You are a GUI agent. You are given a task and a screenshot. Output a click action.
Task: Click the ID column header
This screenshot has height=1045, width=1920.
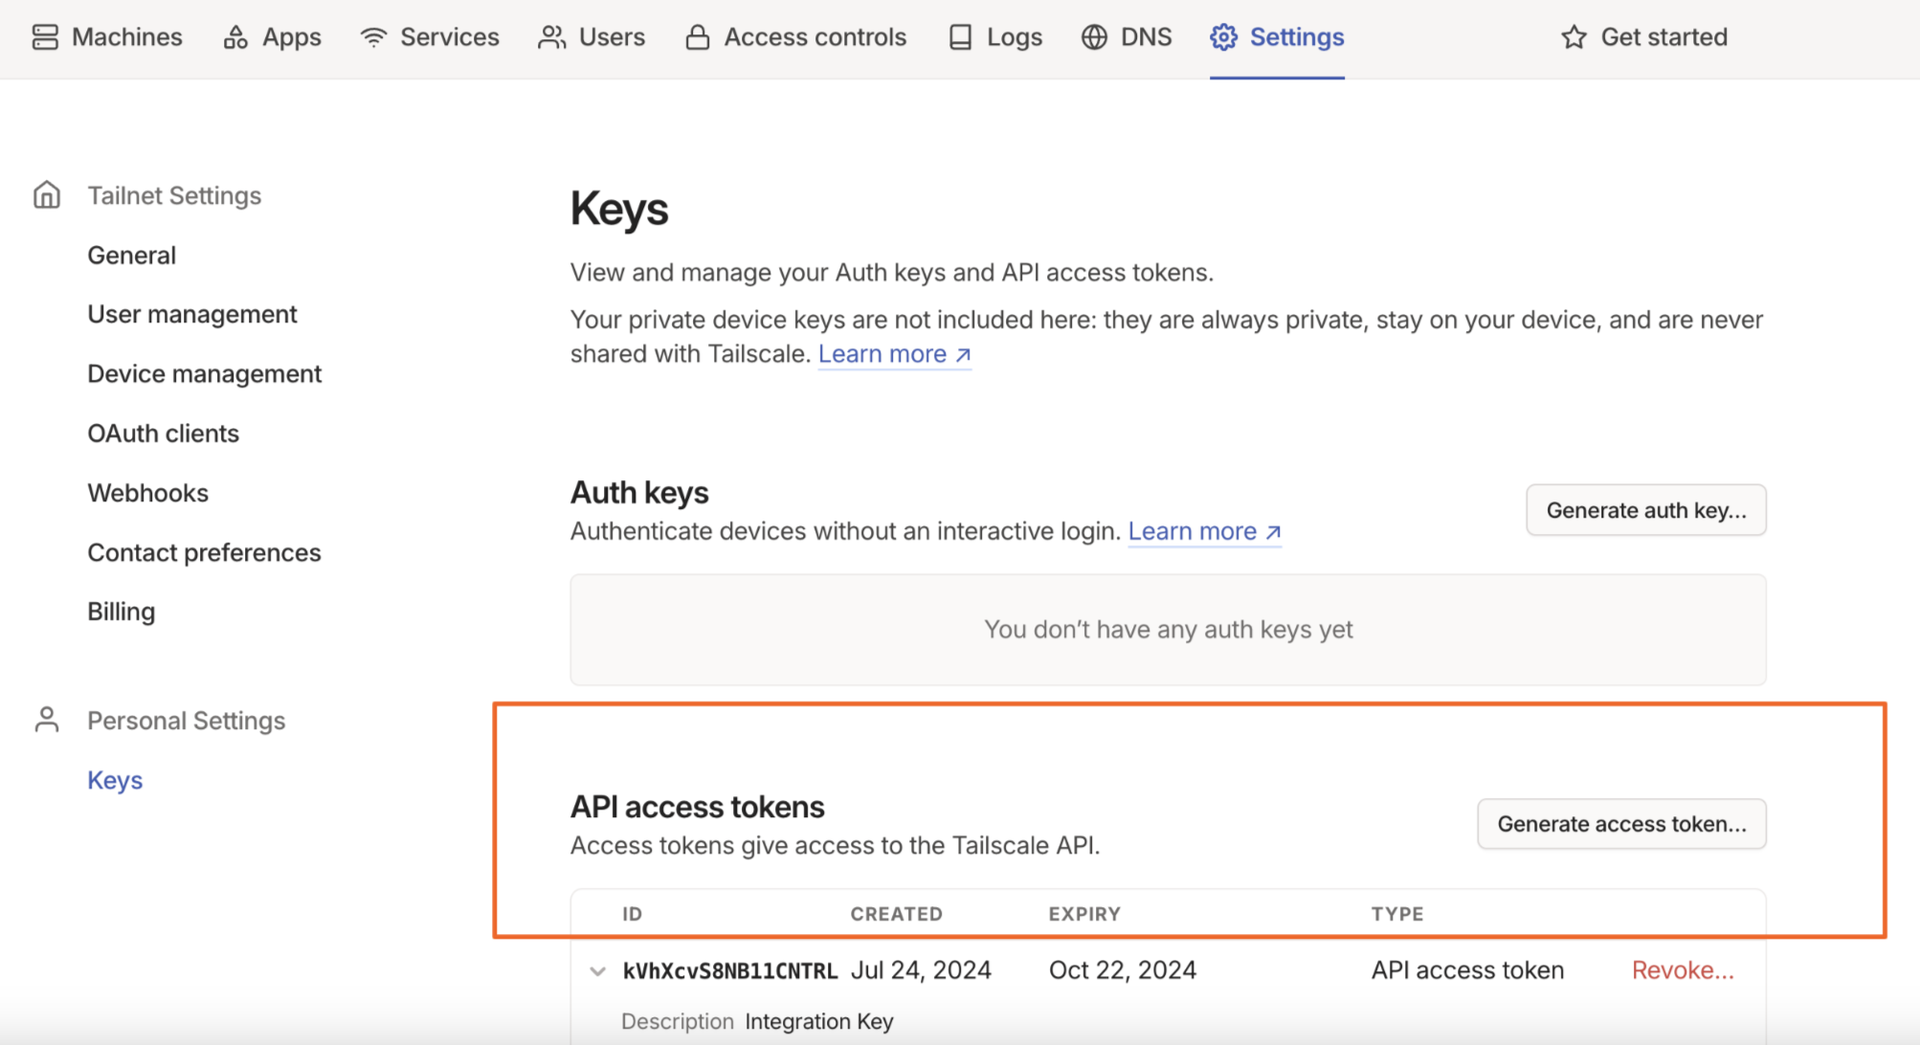[x=632, y=914]
